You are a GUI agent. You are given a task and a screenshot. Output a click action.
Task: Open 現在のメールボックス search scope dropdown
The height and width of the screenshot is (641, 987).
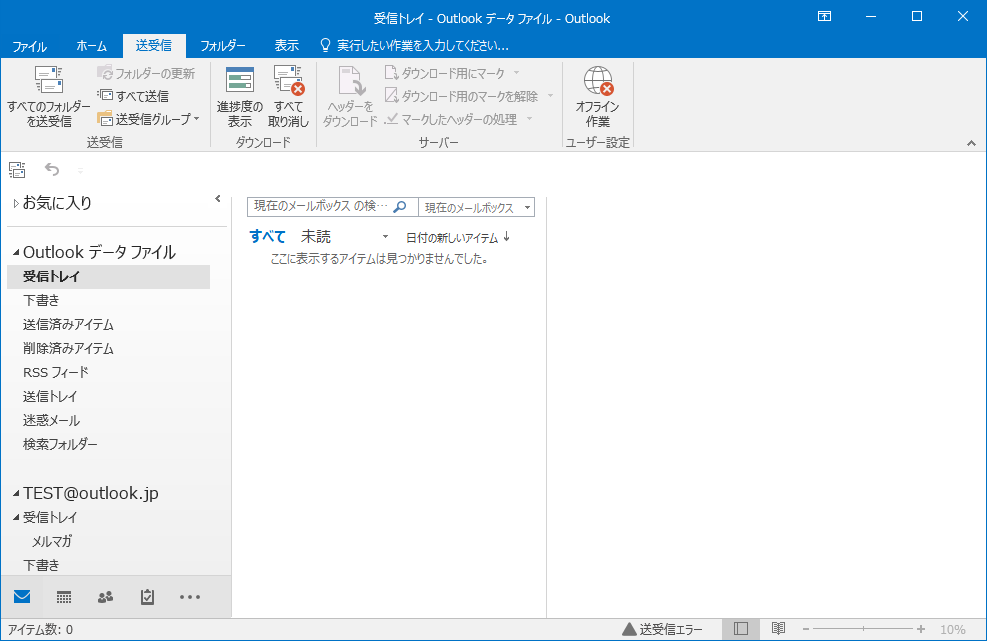click(x=476, y=207)
